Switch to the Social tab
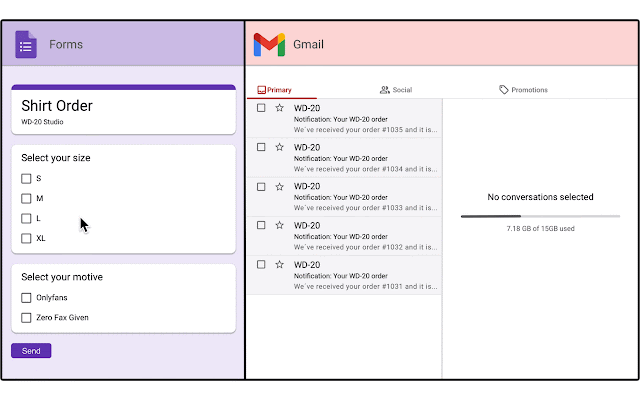 coord(396,90)
